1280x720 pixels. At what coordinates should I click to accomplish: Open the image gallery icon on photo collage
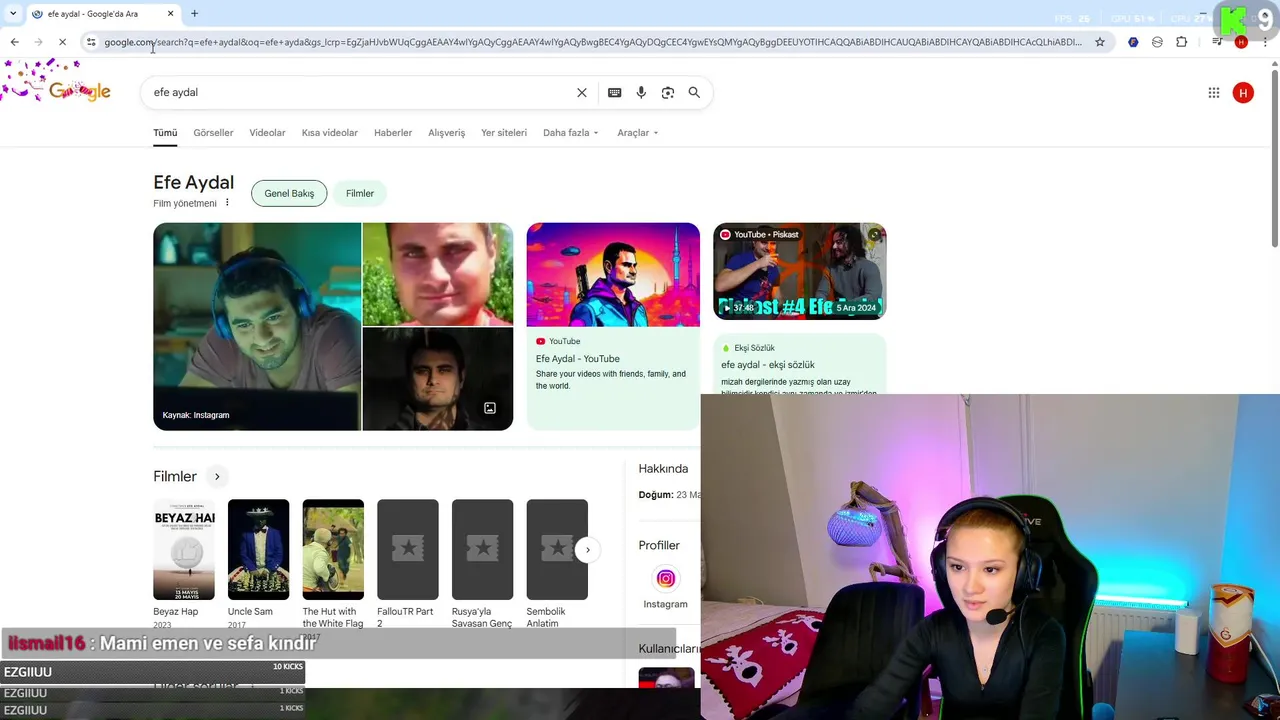pos(490,408)
